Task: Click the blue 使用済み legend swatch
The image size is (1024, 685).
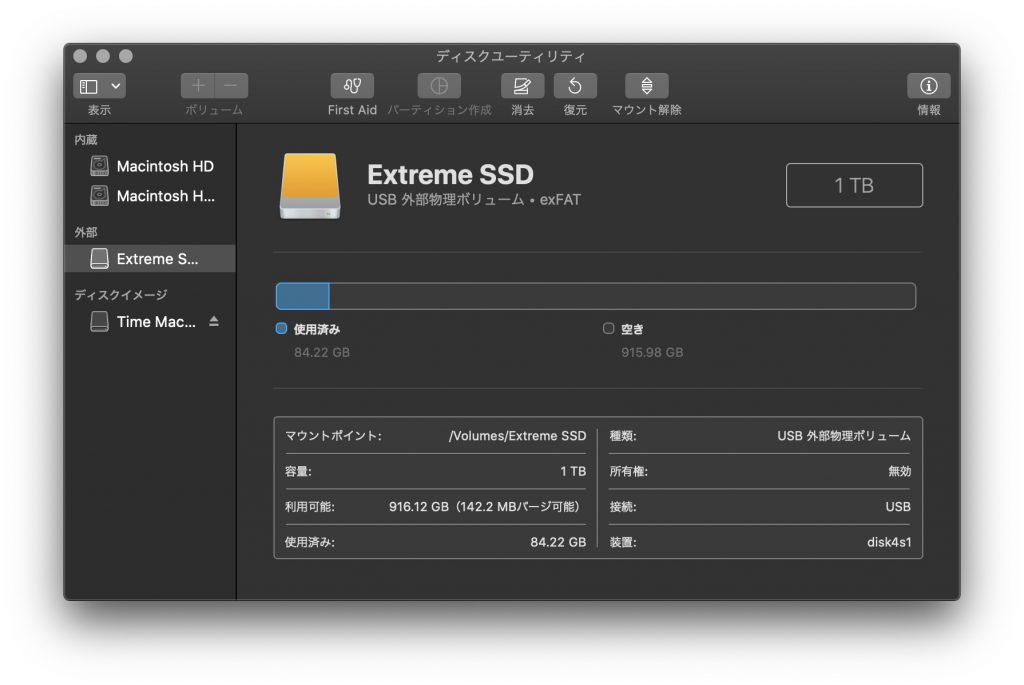Action: coord(281,328)
